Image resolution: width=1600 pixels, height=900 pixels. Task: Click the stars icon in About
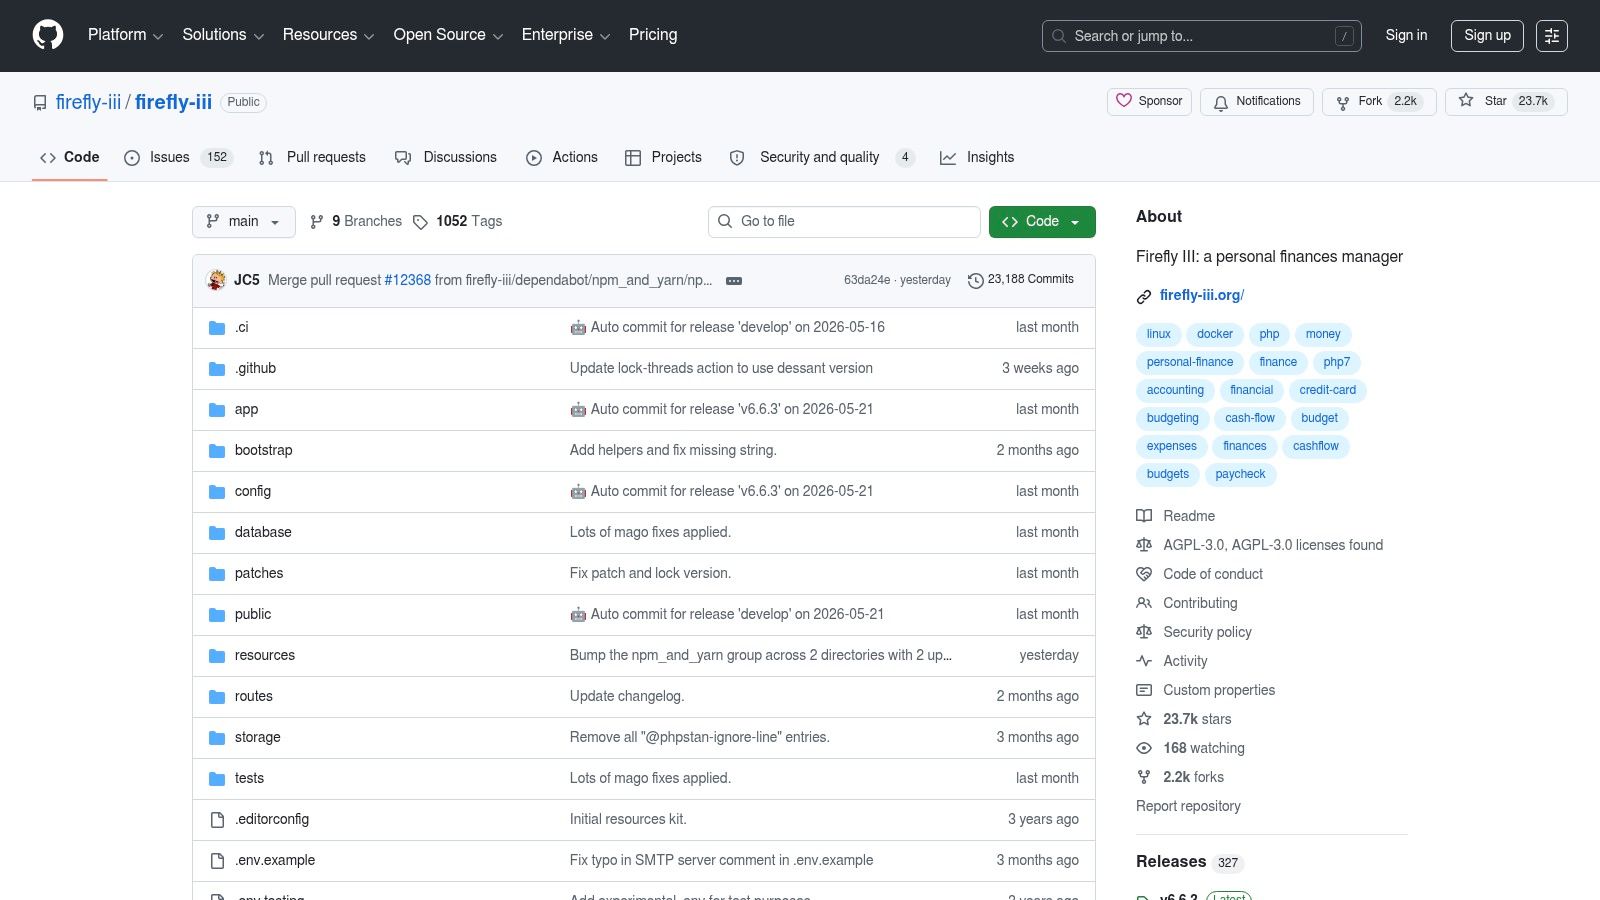point(1144,719)
